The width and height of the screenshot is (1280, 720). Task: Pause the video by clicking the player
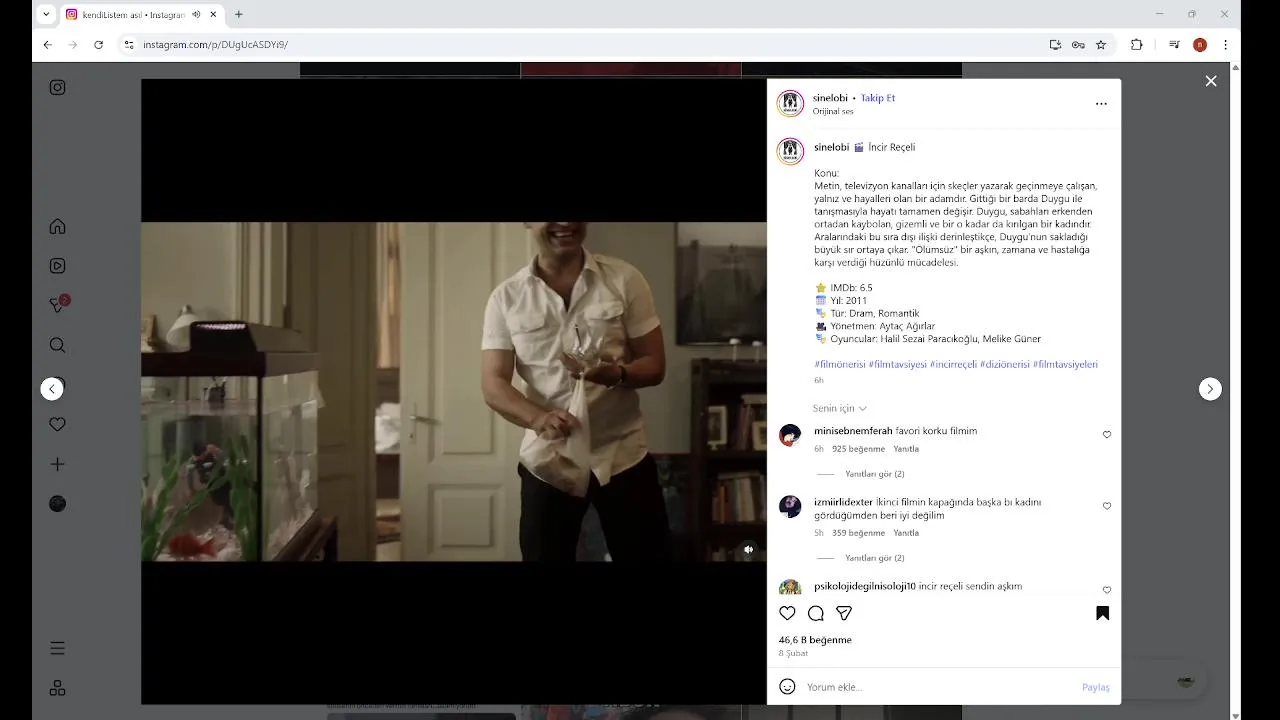pyautogui.click(x=453, y=391)
